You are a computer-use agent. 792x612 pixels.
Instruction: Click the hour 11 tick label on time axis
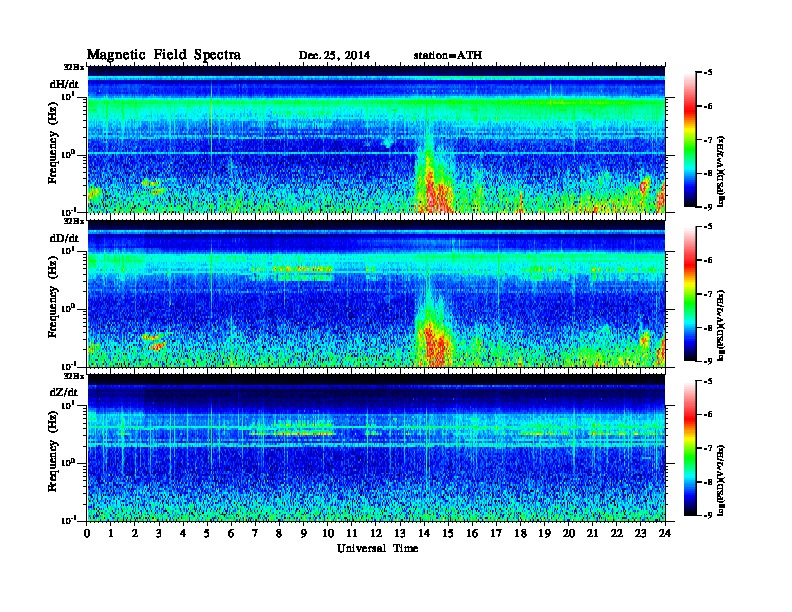click(352, 533)
